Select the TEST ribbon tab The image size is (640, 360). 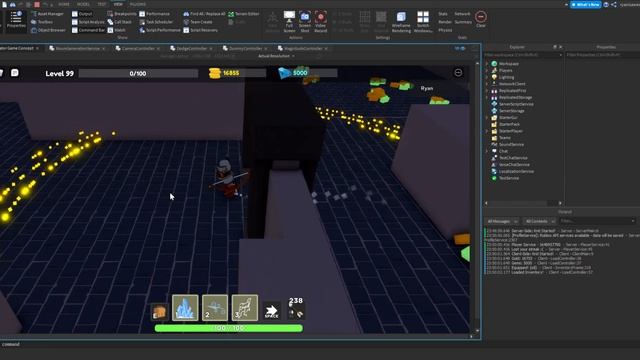[102, 4]
